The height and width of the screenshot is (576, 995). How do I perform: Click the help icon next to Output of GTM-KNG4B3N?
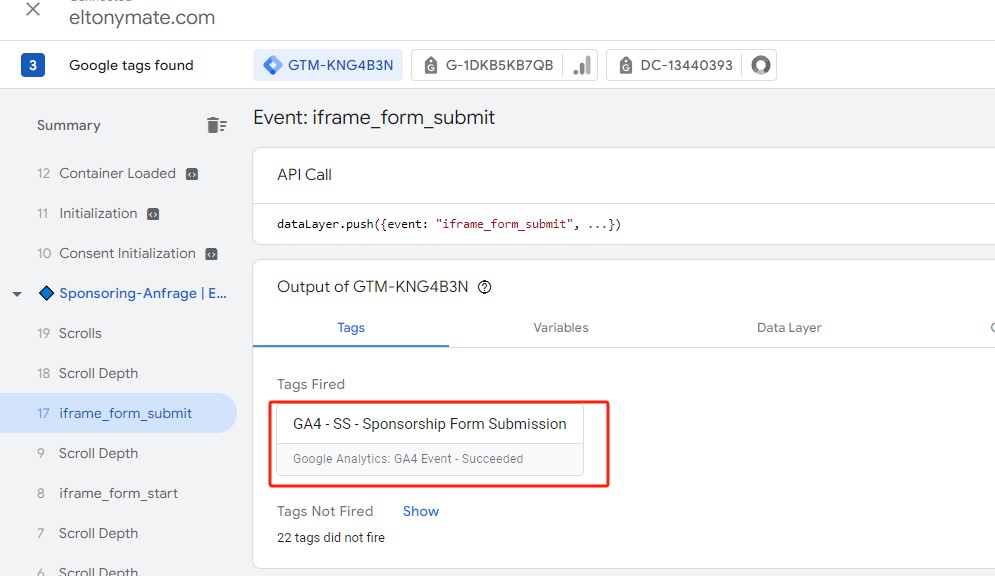[x=485, y=287]
